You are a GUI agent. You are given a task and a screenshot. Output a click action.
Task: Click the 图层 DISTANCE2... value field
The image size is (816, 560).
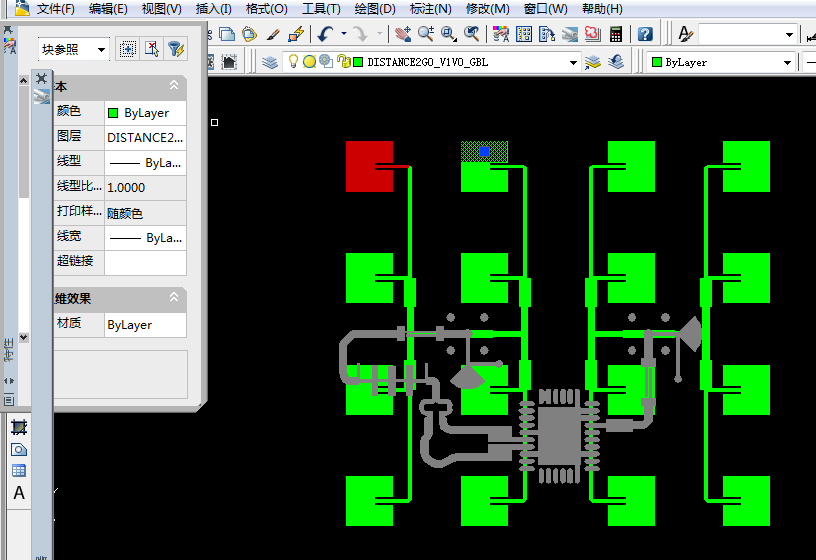145,138
